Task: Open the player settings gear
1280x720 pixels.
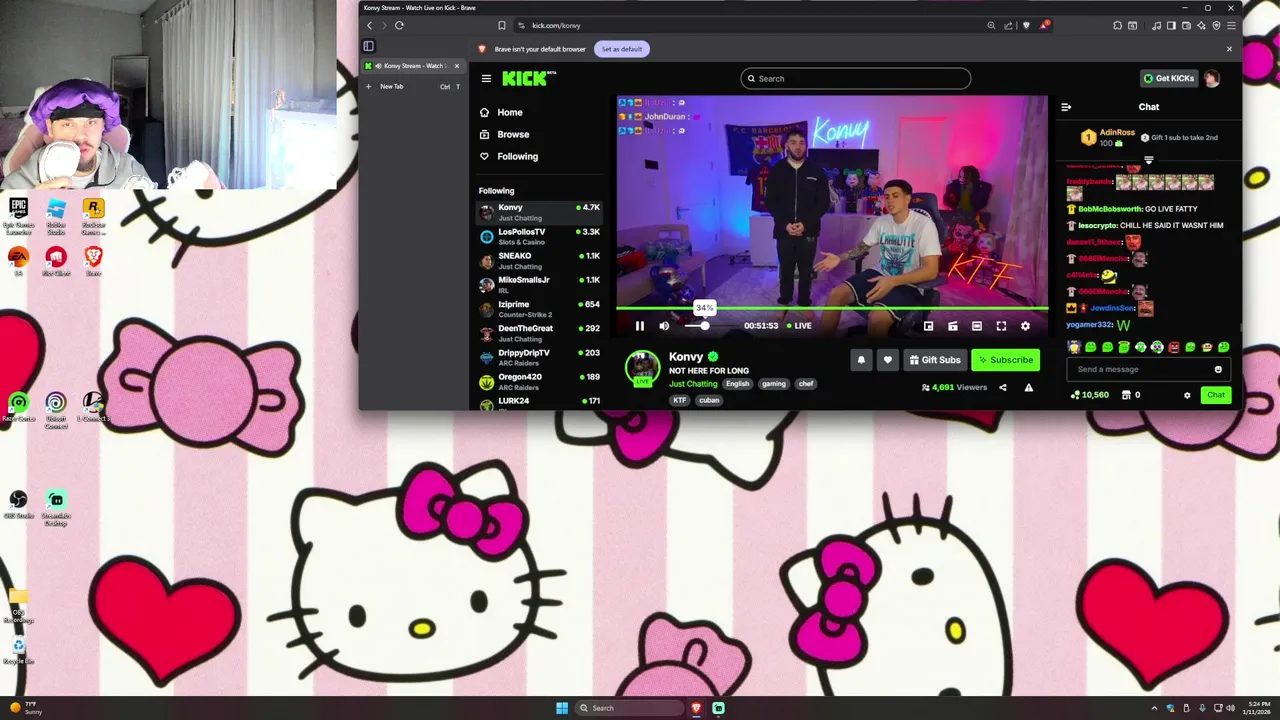Action: pyautogui.click(x=1025, y=326)
